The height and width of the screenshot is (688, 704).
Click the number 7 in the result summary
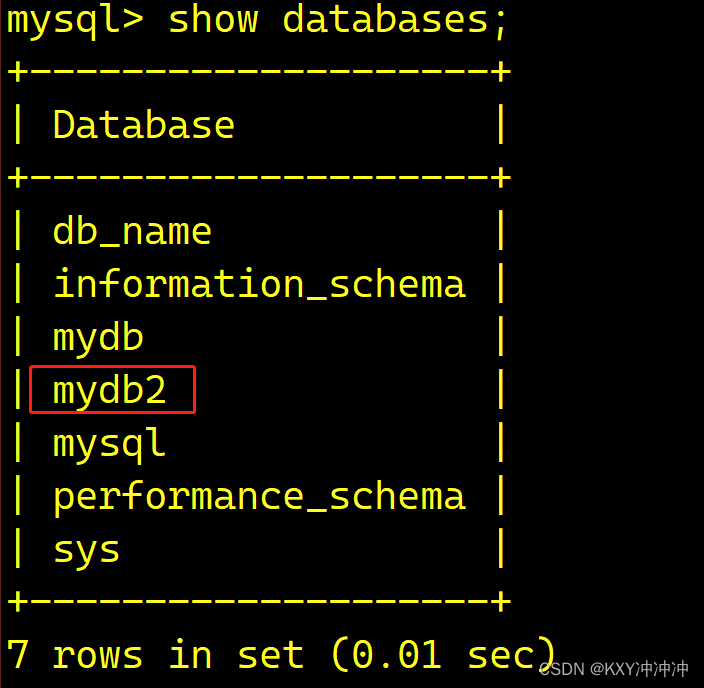[x=18, y=656]
